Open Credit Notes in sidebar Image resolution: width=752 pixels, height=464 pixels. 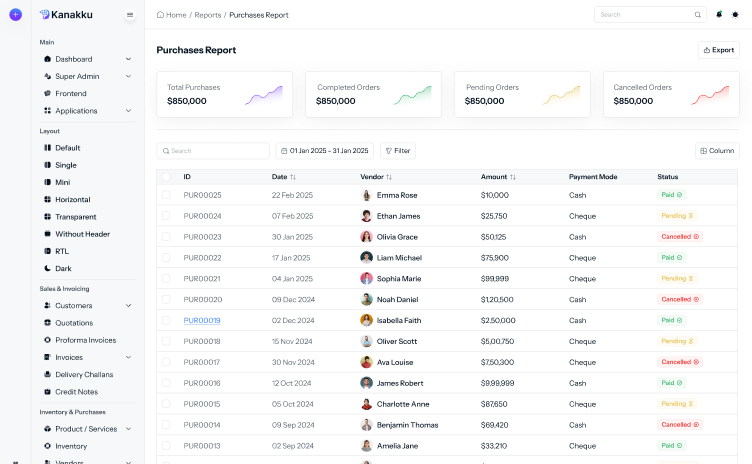[78, 392]
